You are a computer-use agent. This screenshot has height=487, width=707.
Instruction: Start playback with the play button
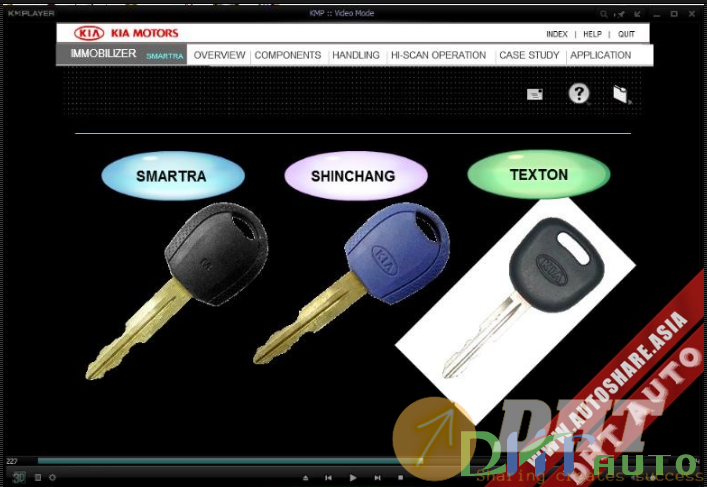(x=353, y=478)
